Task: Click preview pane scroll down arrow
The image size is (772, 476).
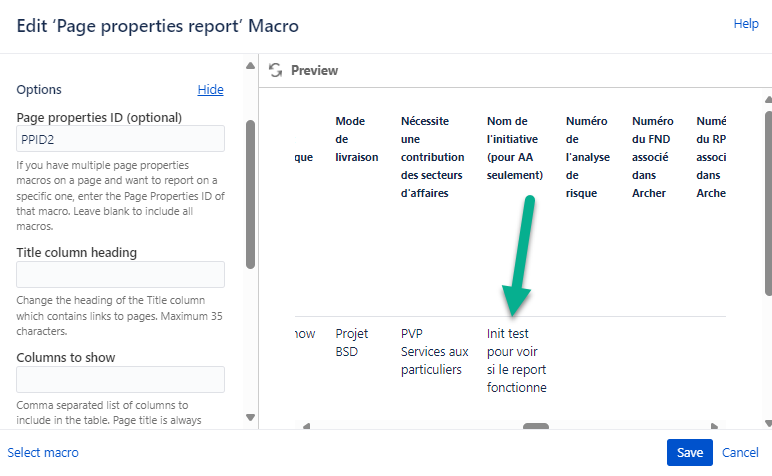Action: [x=769, y=423]
